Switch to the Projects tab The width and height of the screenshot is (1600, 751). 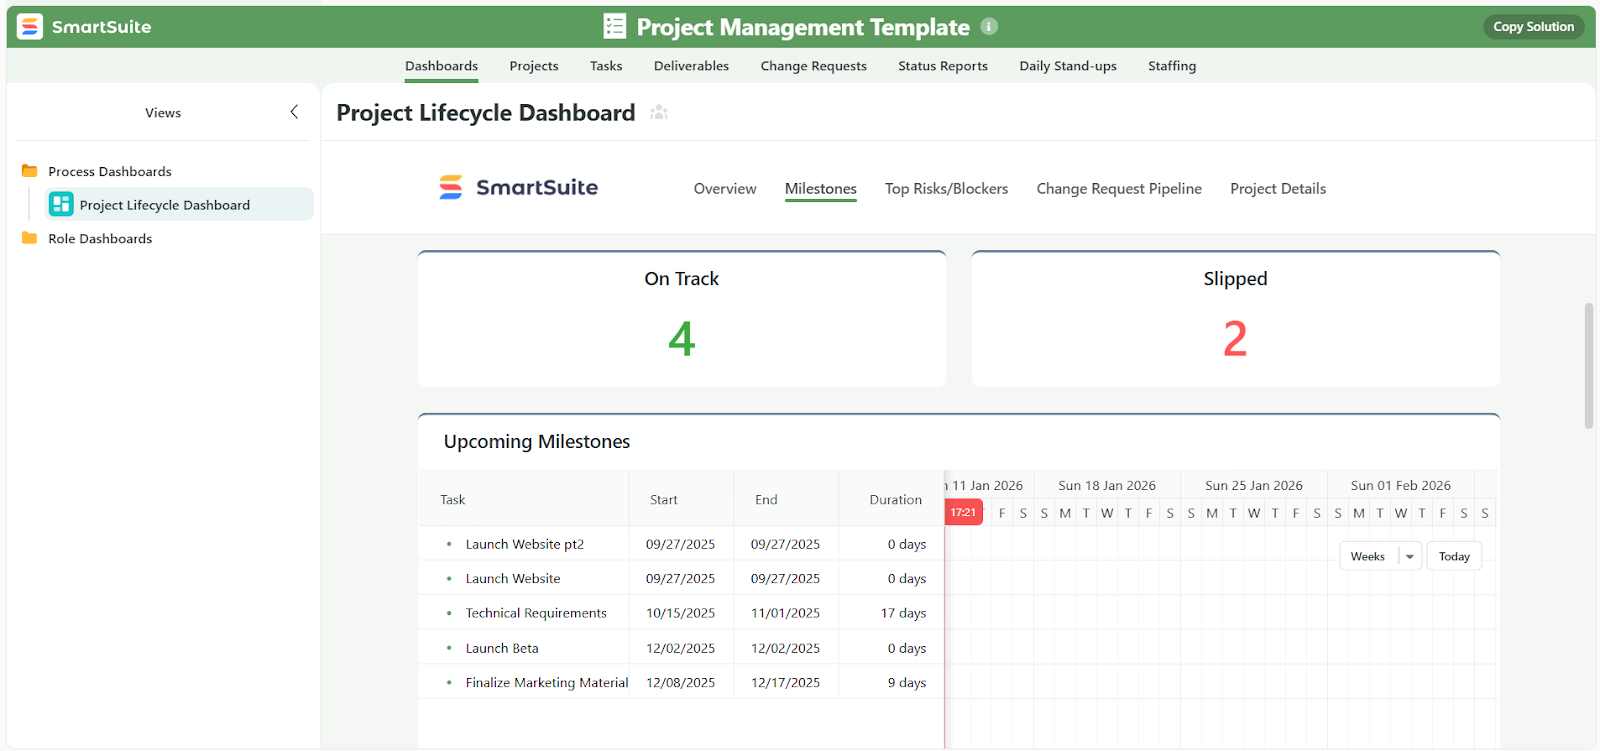534,66
